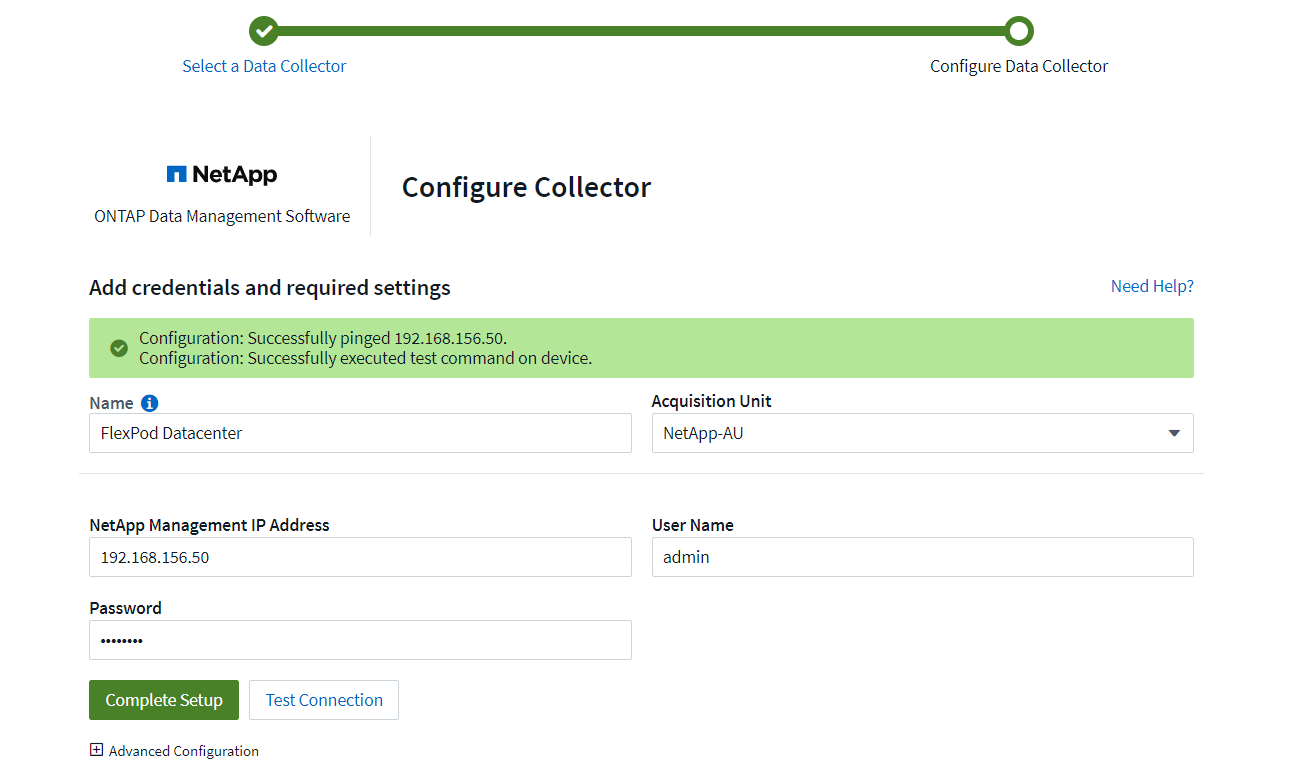Click the Test Connection button

(x=324, y=700)
